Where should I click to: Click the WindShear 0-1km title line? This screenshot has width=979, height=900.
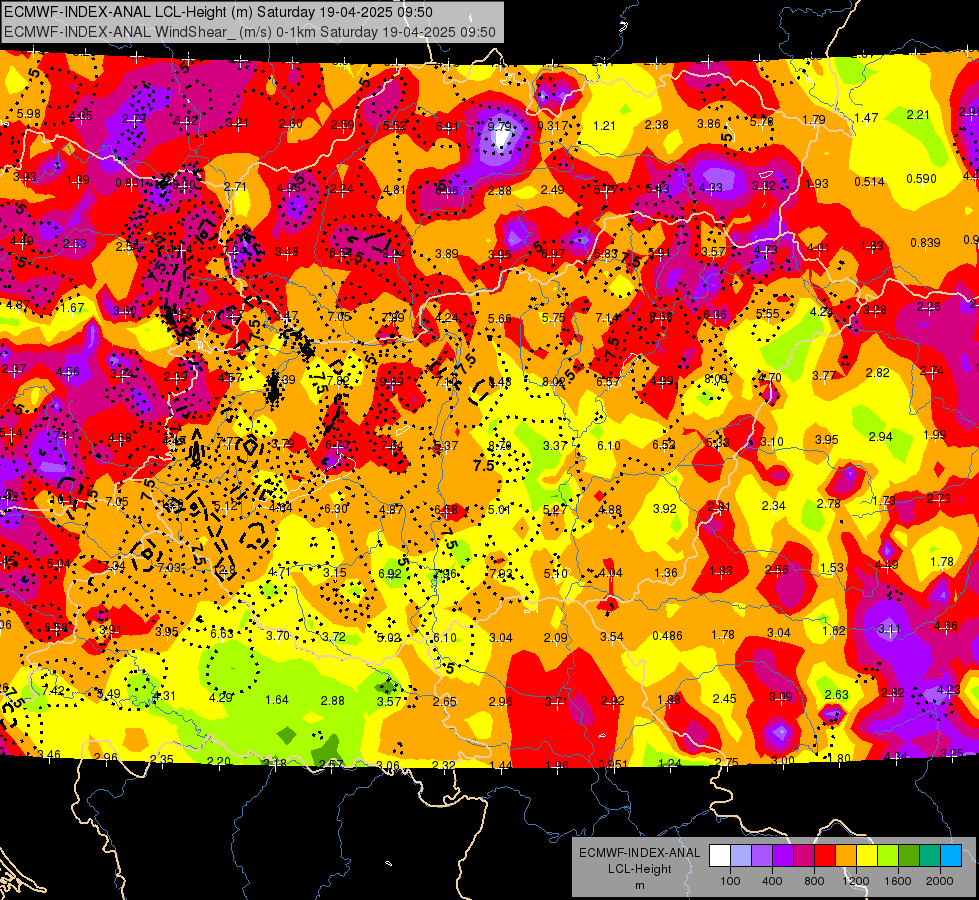pyautogui.click(x=250, y=32)
